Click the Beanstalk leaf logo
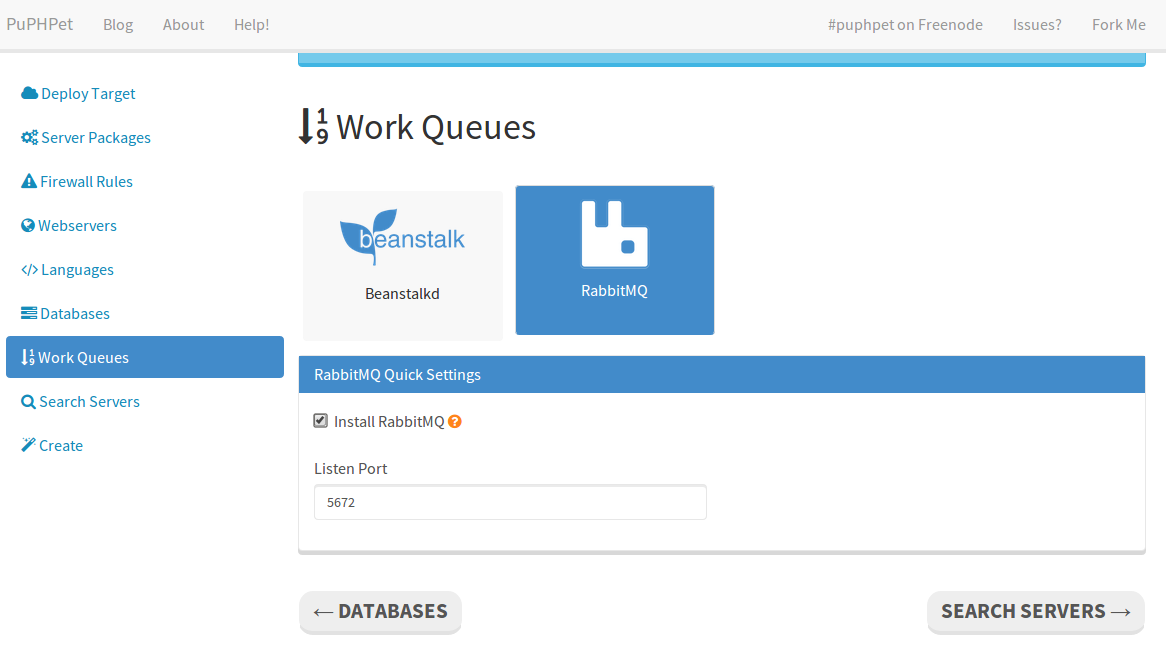Viewport: 1166px width, 647px height. pyautogui.click(x=402, y=237)
